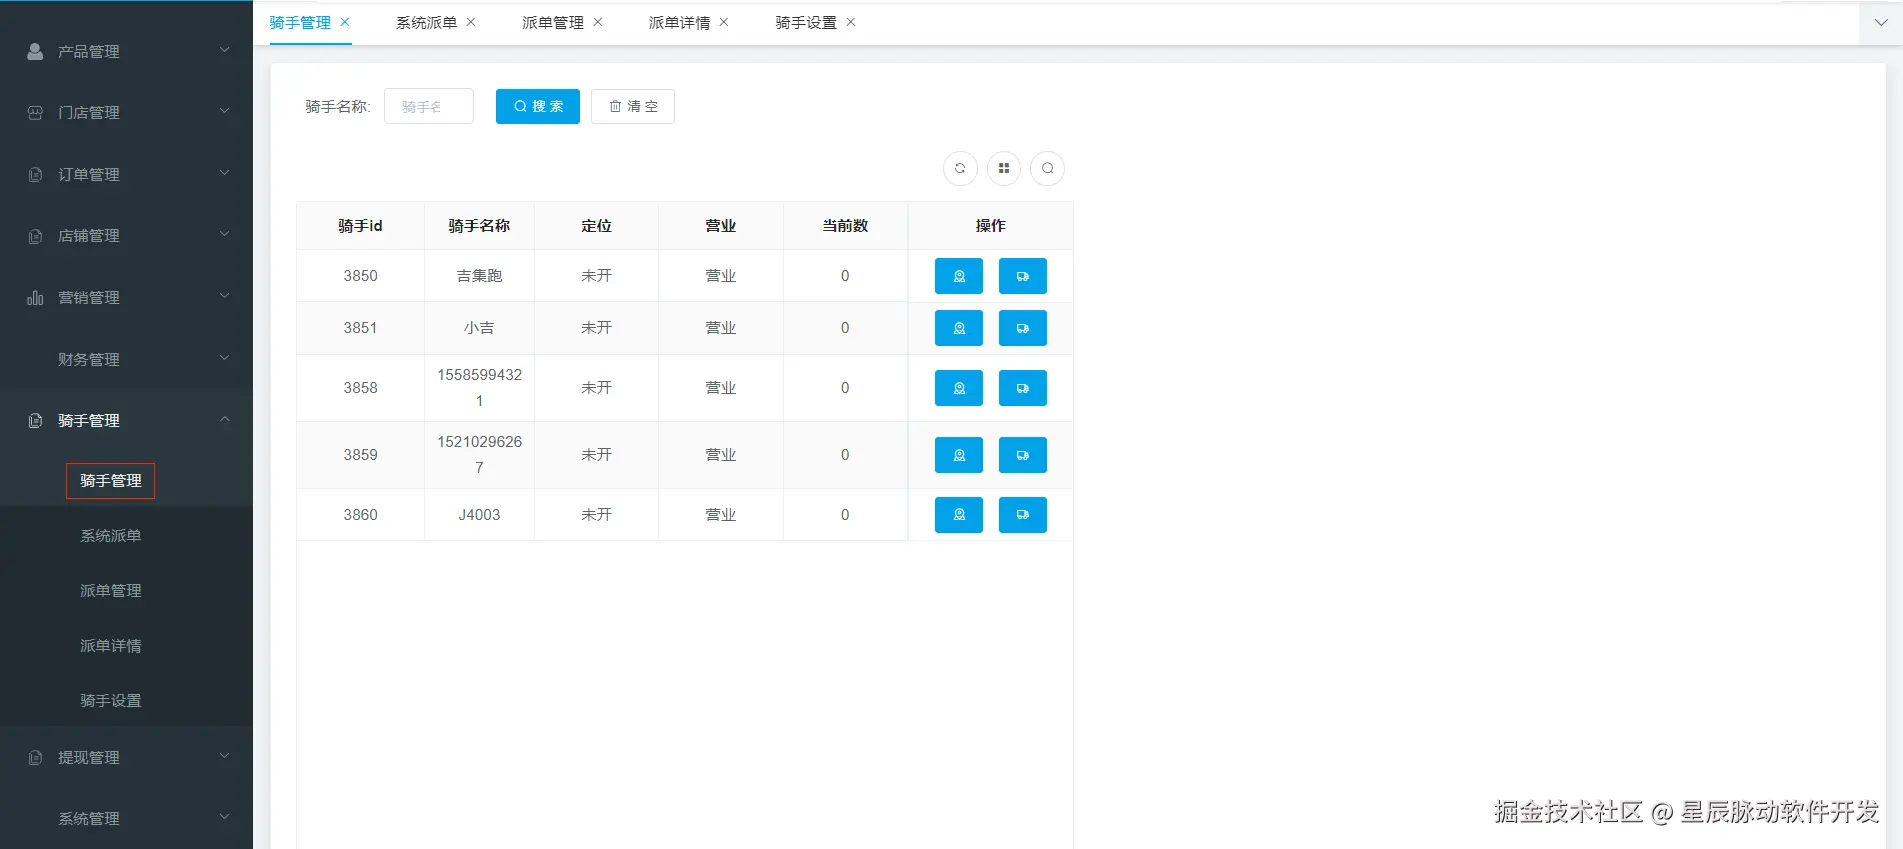
Task: Click the person icon button for rider 3850
Action: coord(959,276)
